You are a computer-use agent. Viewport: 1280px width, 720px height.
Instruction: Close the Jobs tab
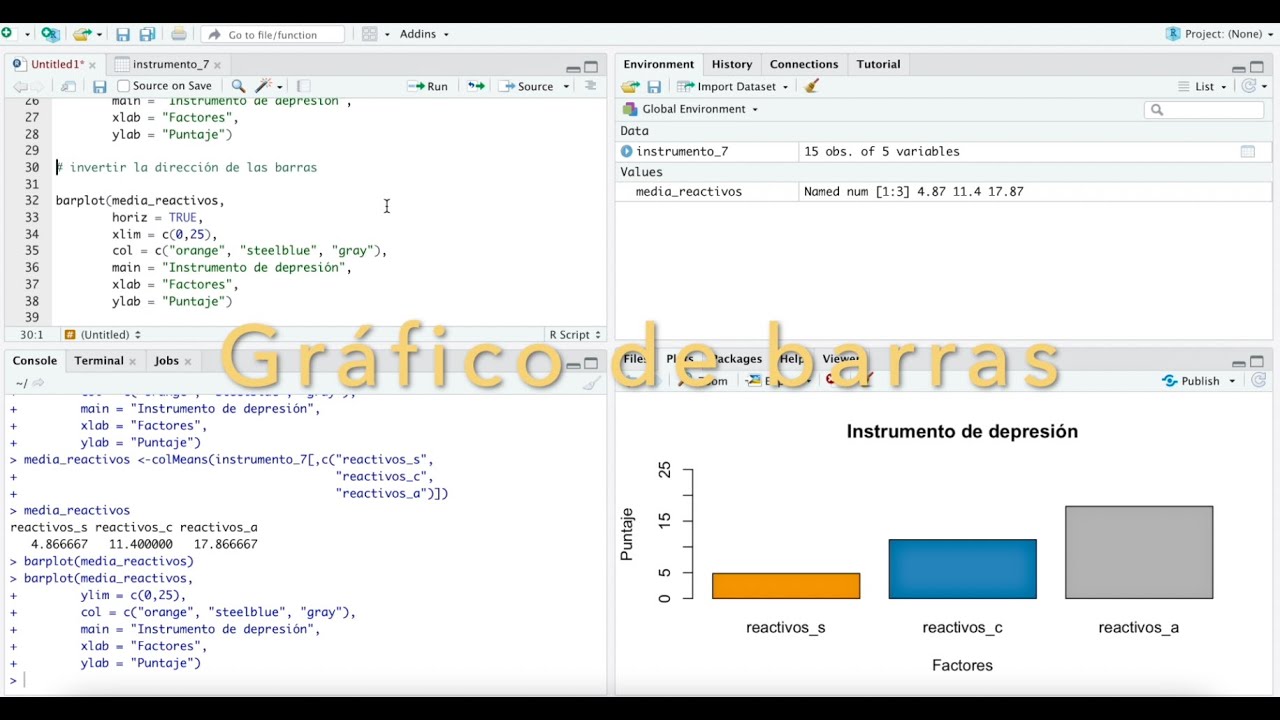[x=187, y=361]
